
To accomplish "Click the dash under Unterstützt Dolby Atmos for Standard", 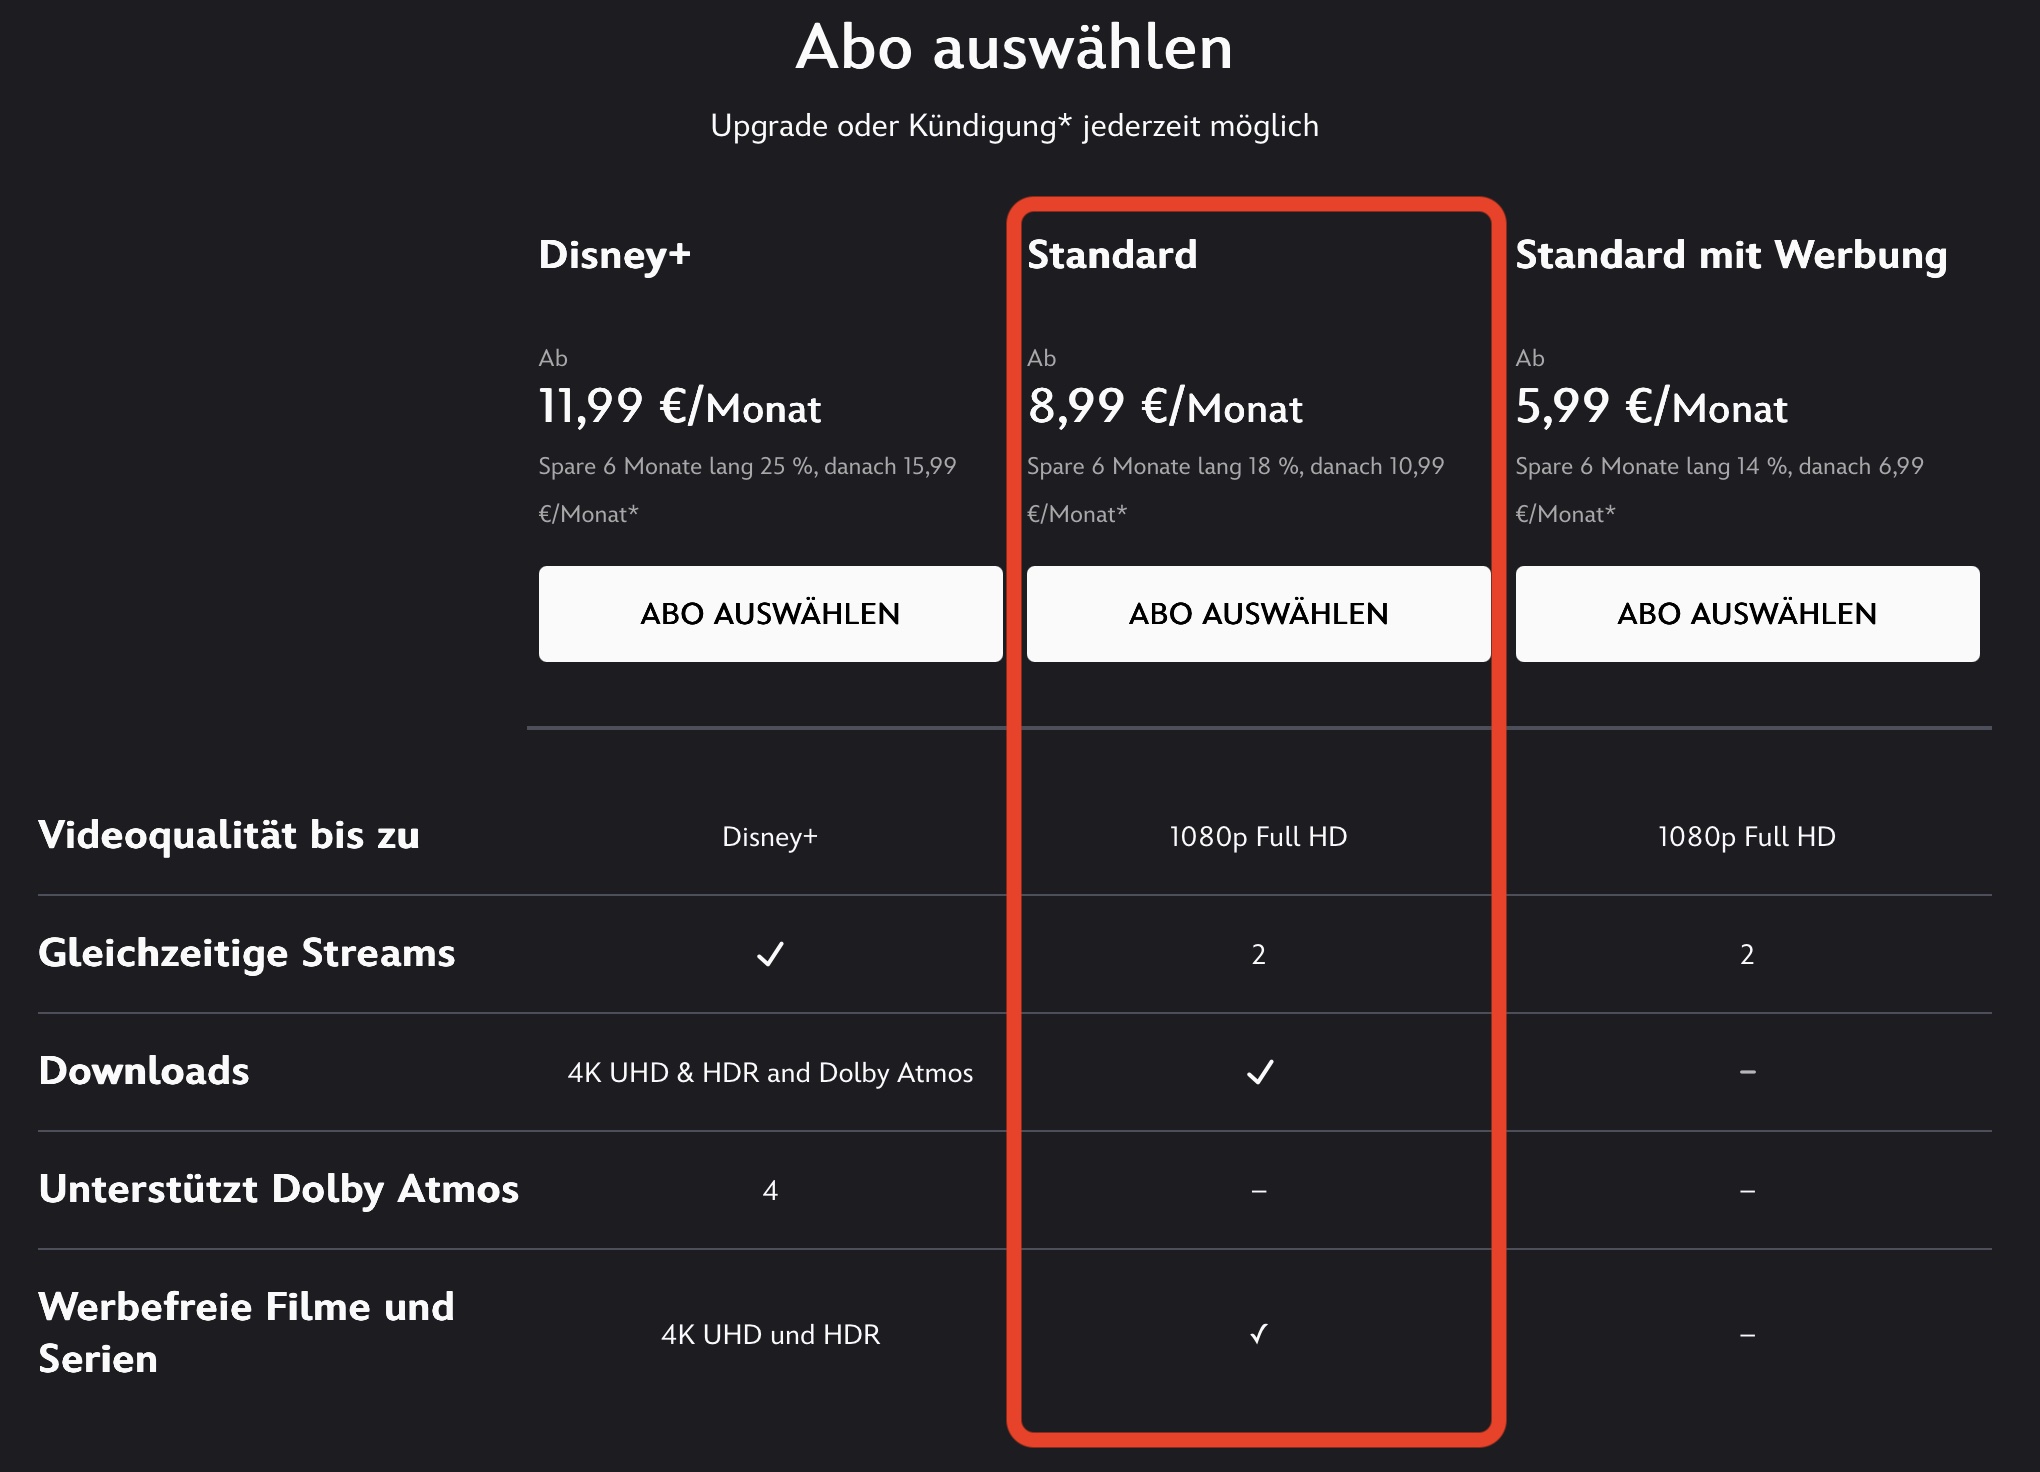I will tap(1258, 1192).
